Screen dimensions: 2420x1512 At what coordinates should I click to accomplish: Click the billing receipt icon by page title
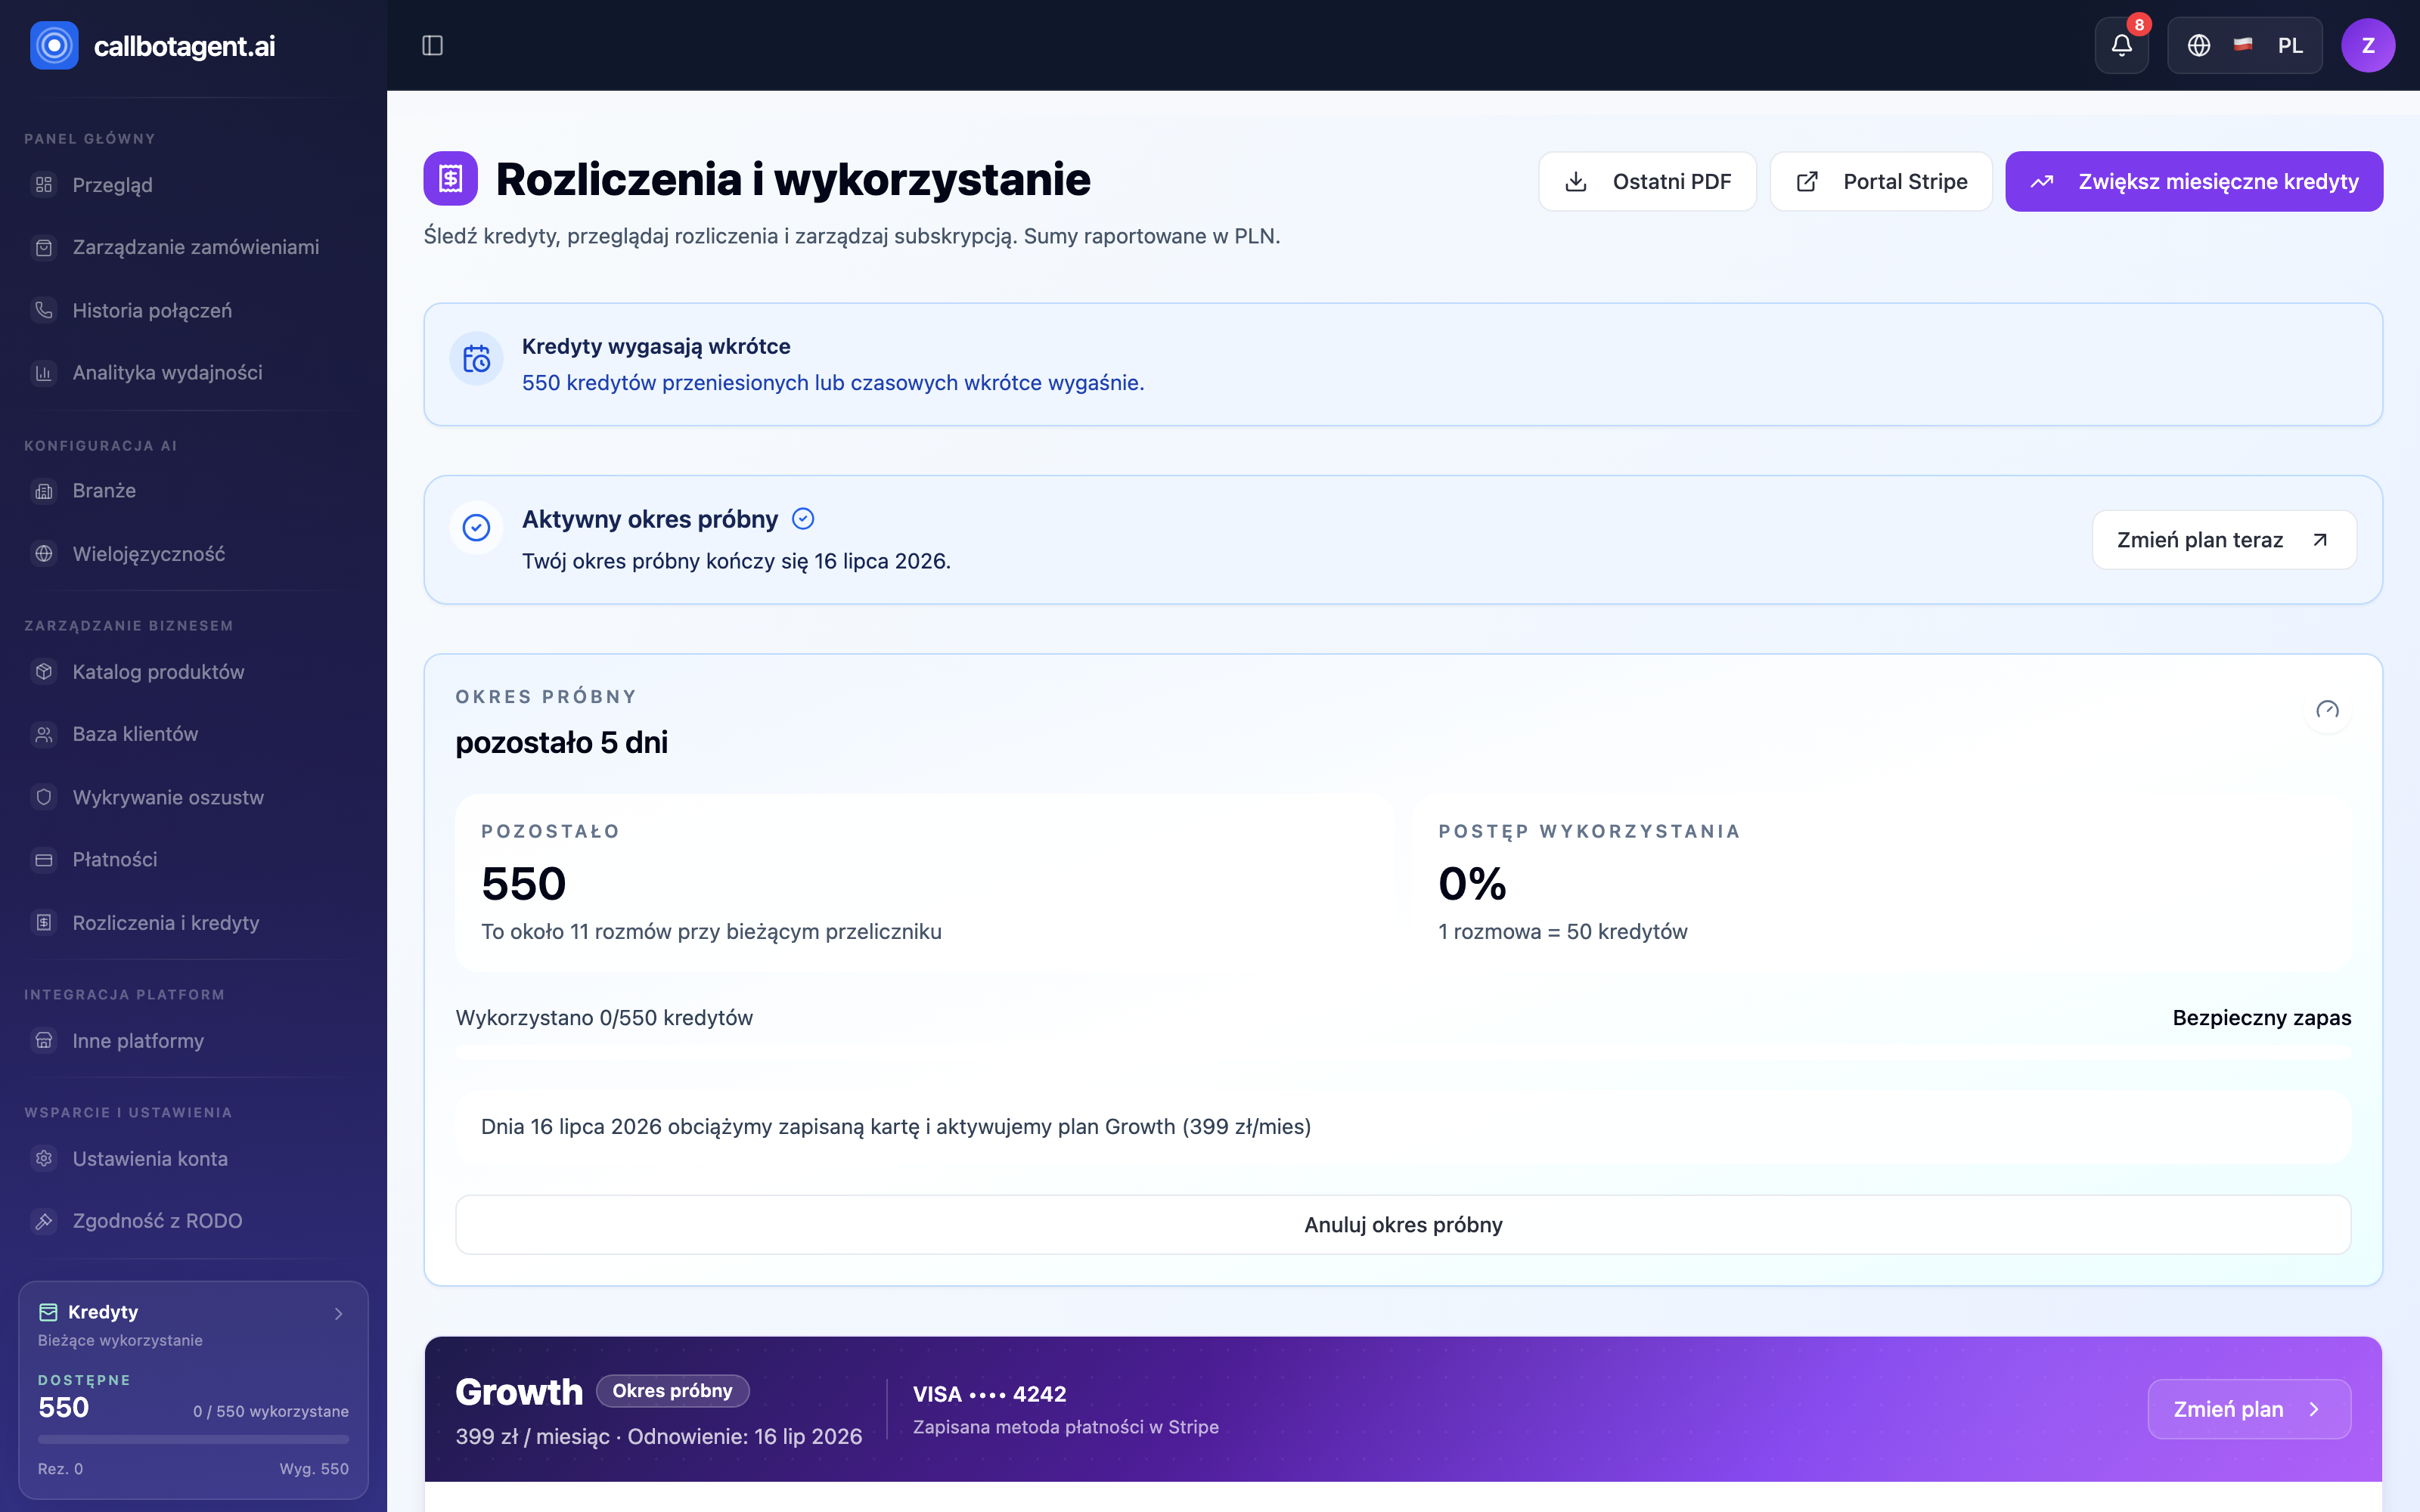450,178
